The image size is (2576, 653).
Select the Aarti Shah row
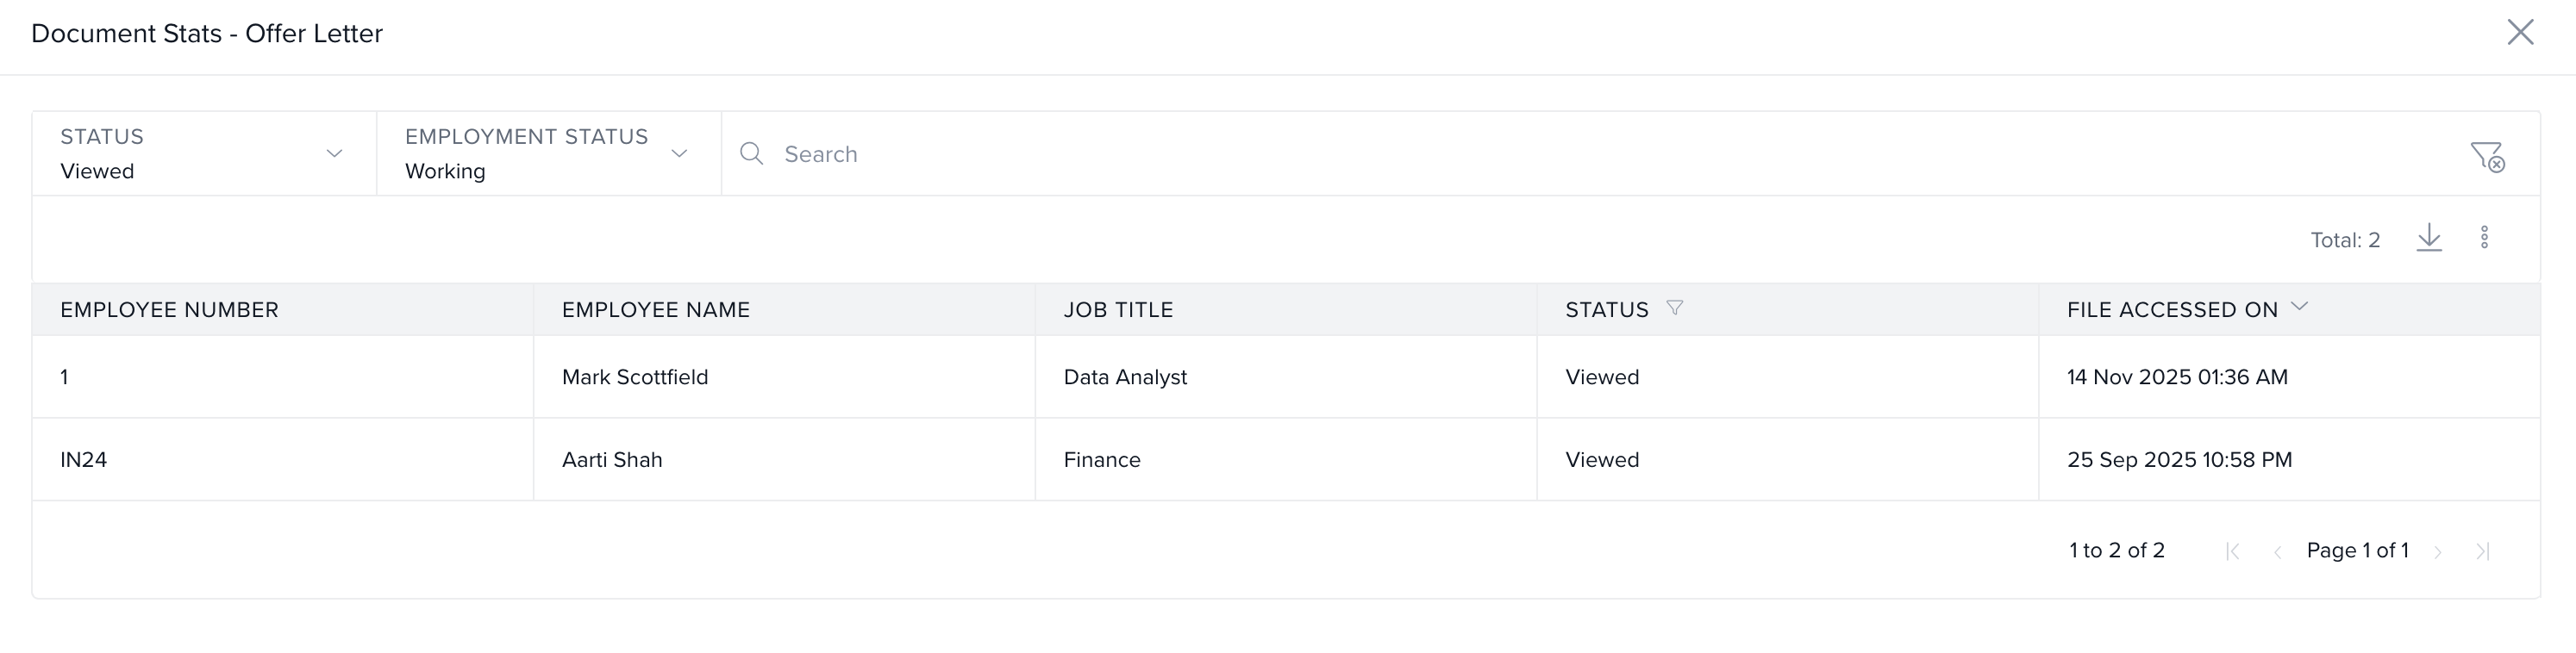[x=612, y=460]
